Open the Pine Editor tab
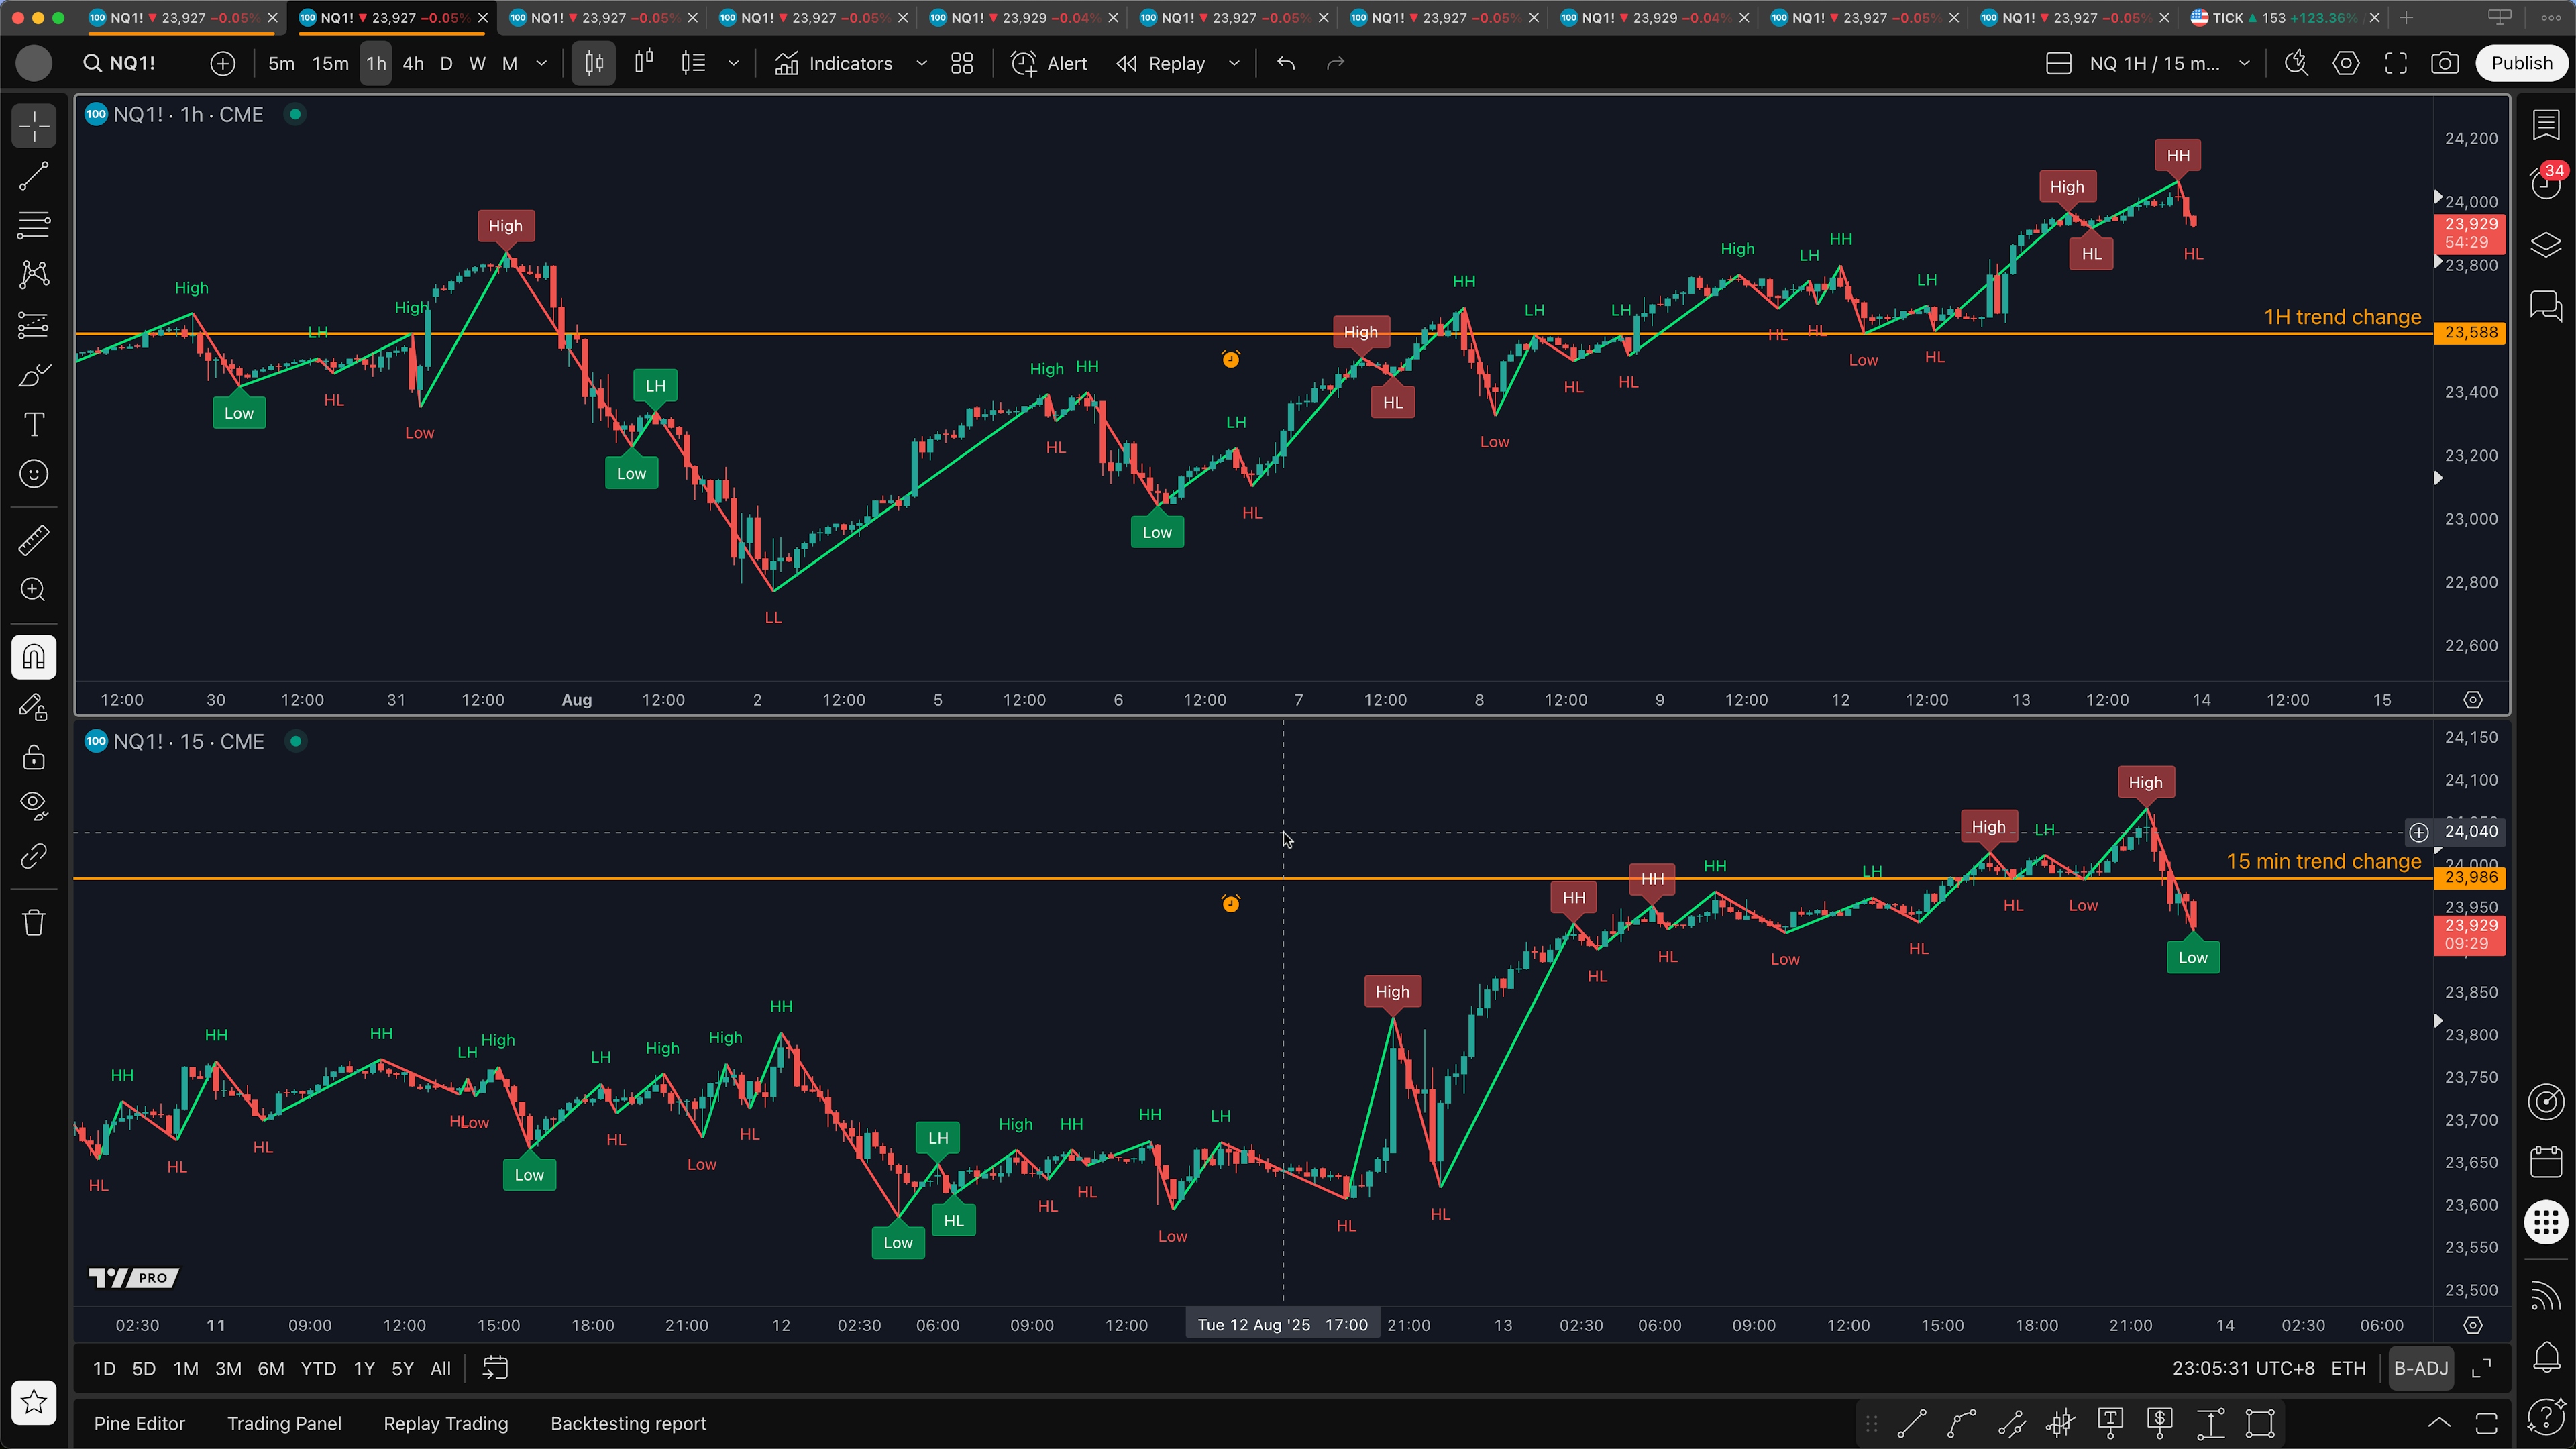The width and height of the screenshot is (2576, 1449). (139, 1423)
